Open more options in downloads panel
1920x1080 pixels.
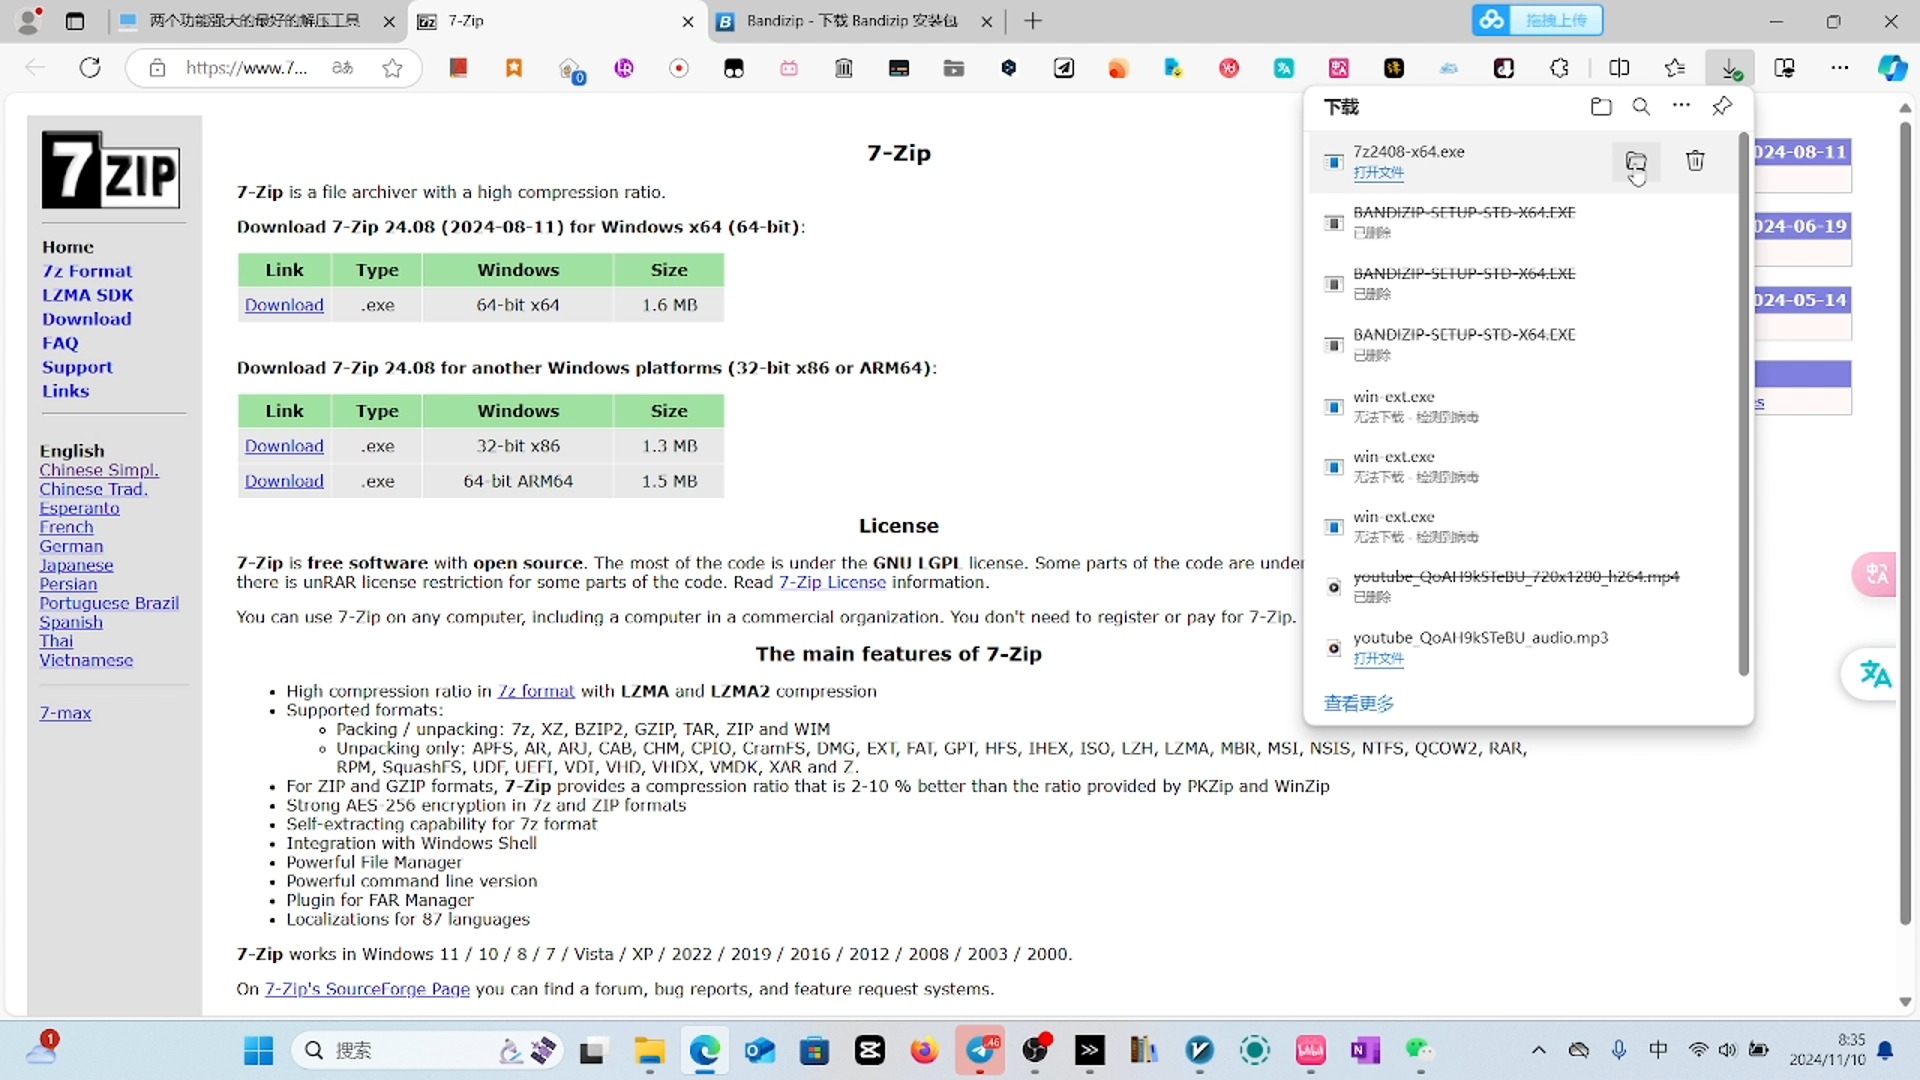pyautogui.click(x=1681, y=105)
